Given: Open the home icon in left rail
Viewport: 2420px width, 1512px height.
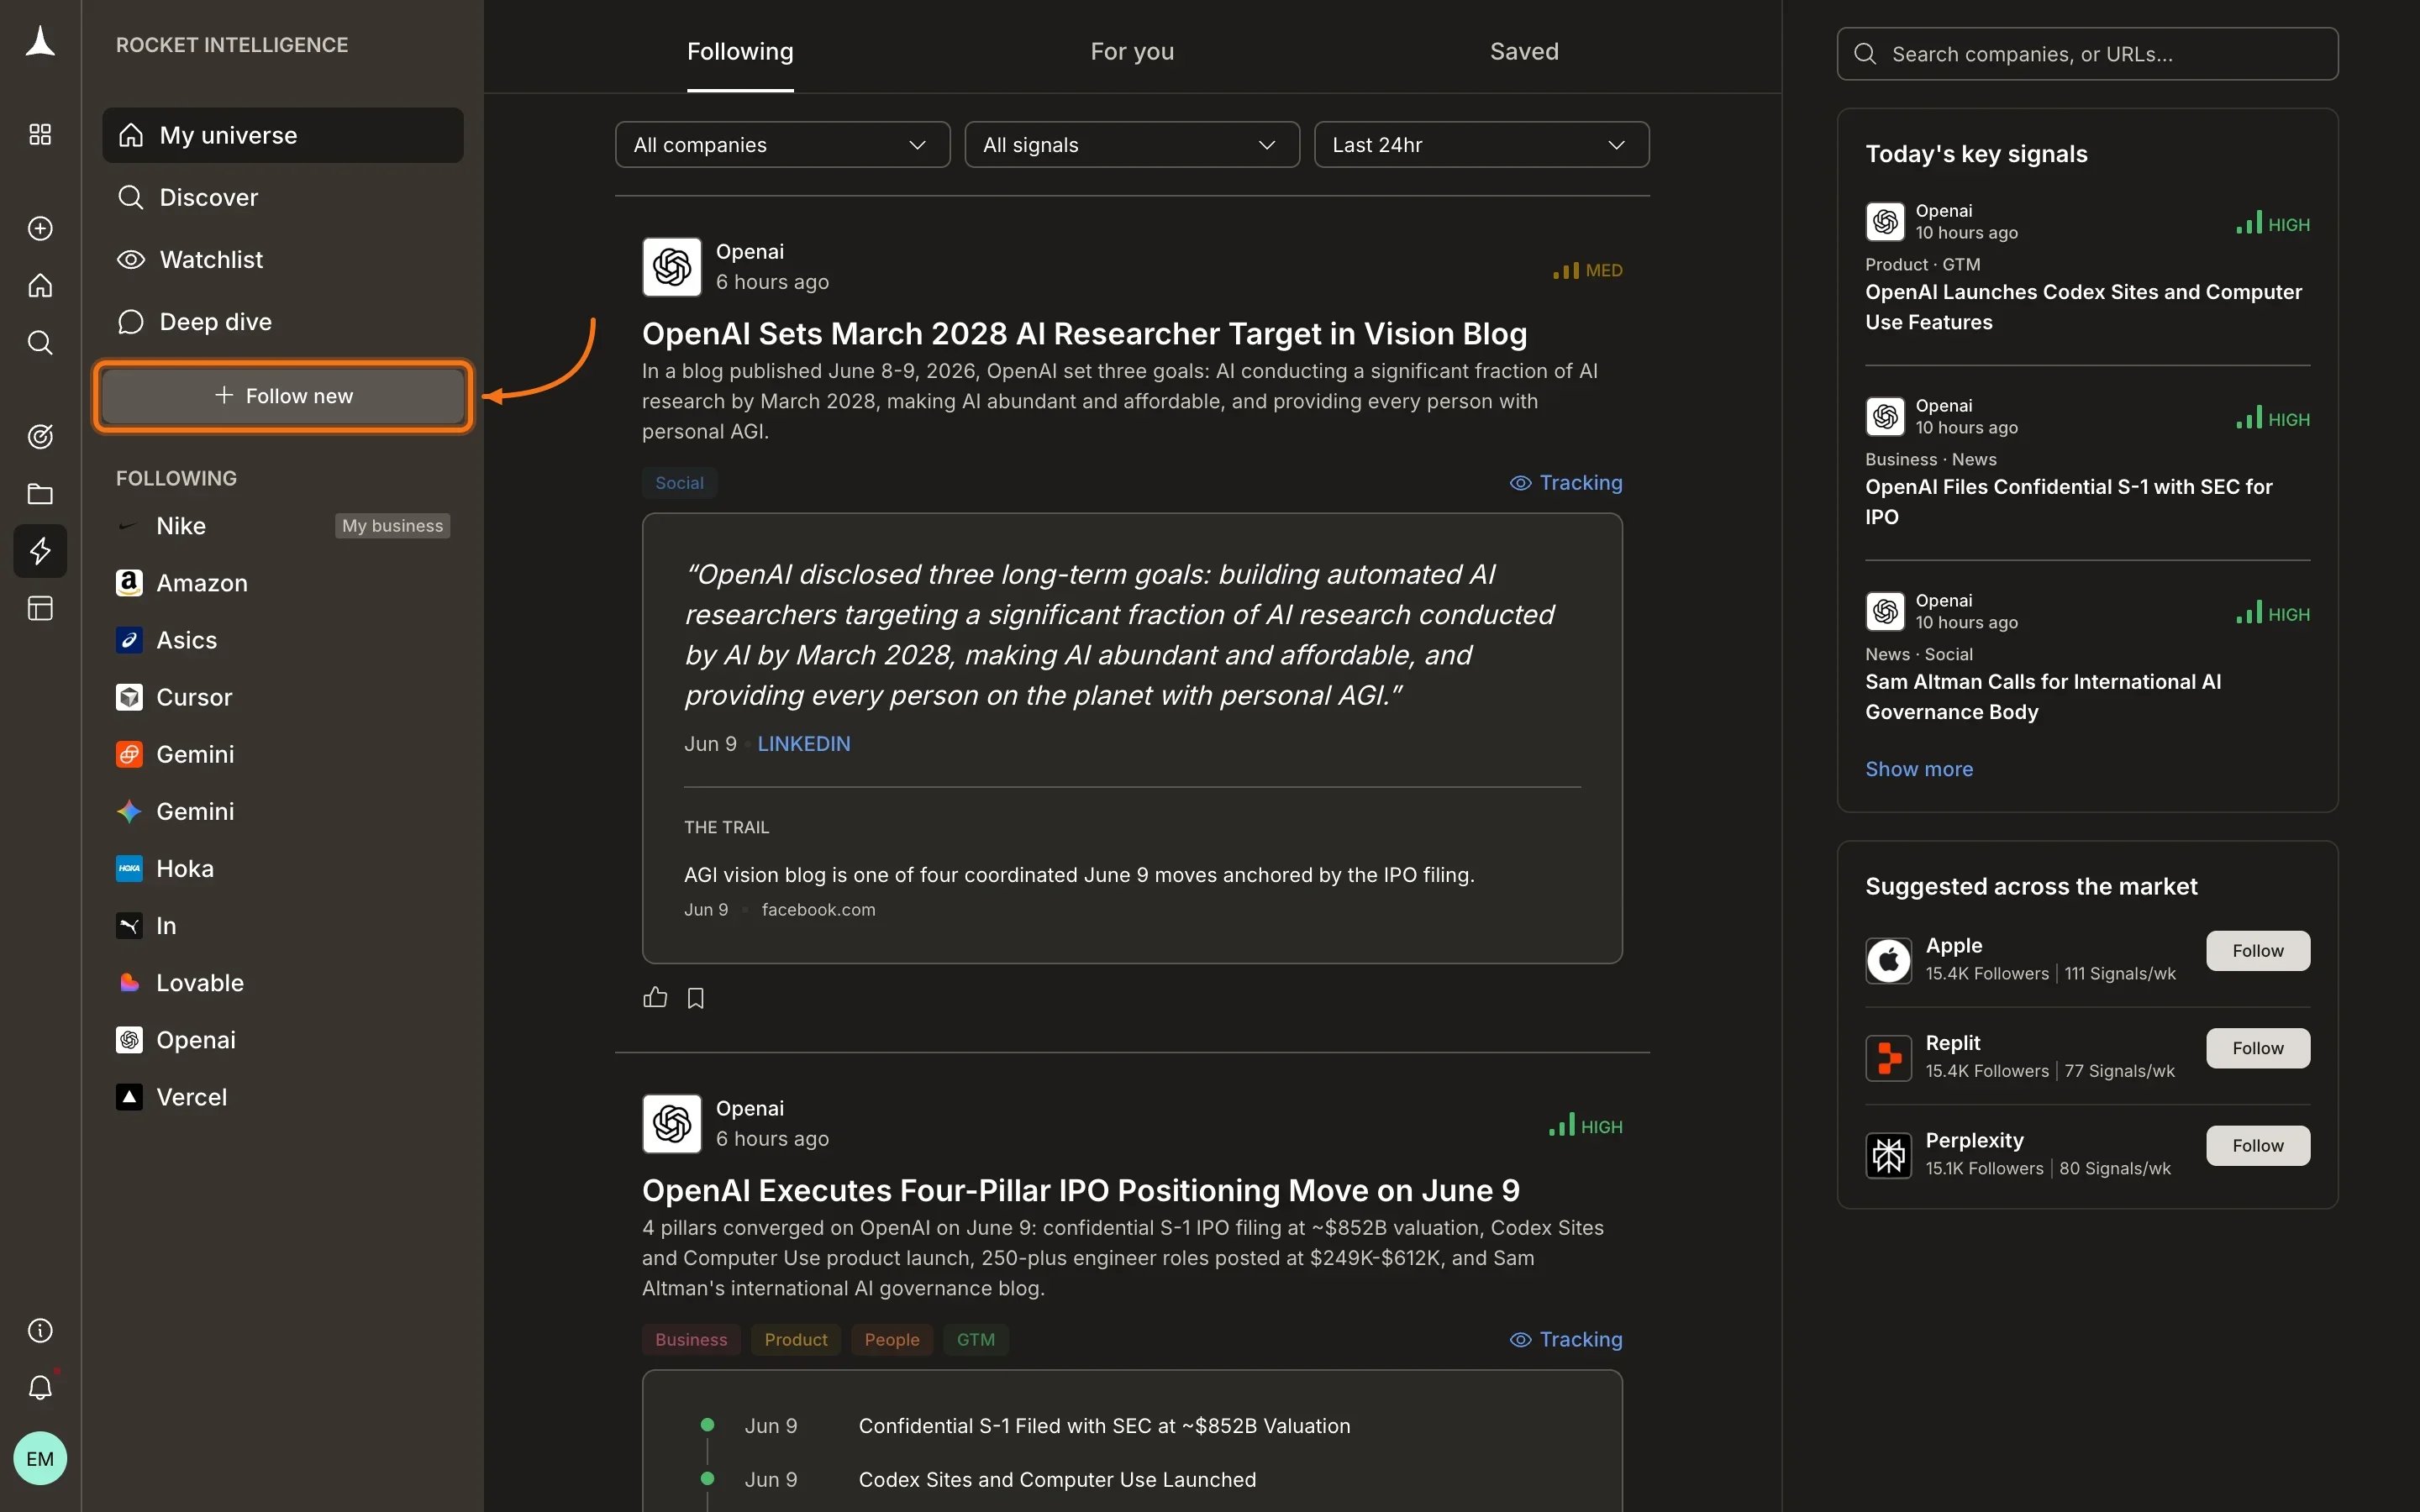Looking at the screenshot, I should point(40,286).
